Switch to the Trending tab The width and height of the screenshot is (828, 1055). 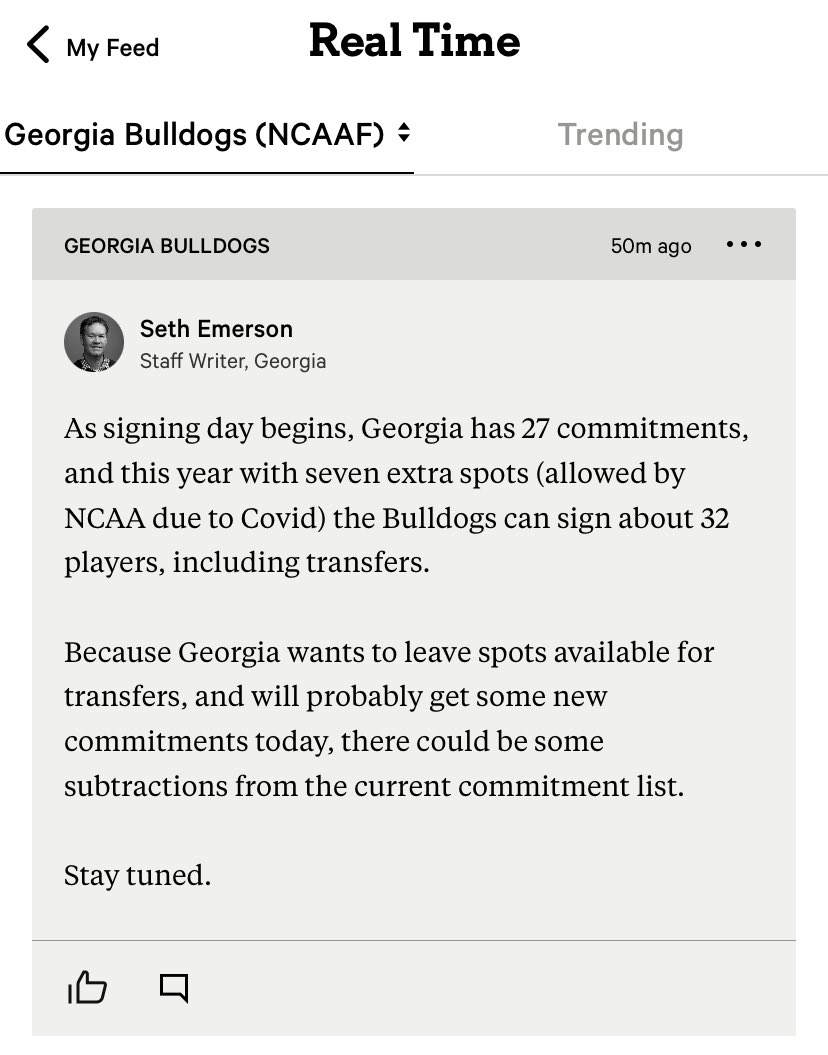[620, 135]
